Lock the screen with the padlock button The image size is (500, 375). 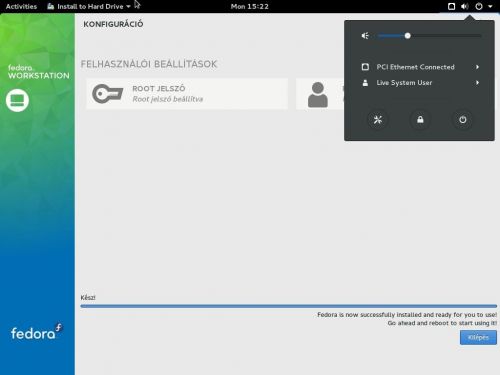click(x=420, y=120)
